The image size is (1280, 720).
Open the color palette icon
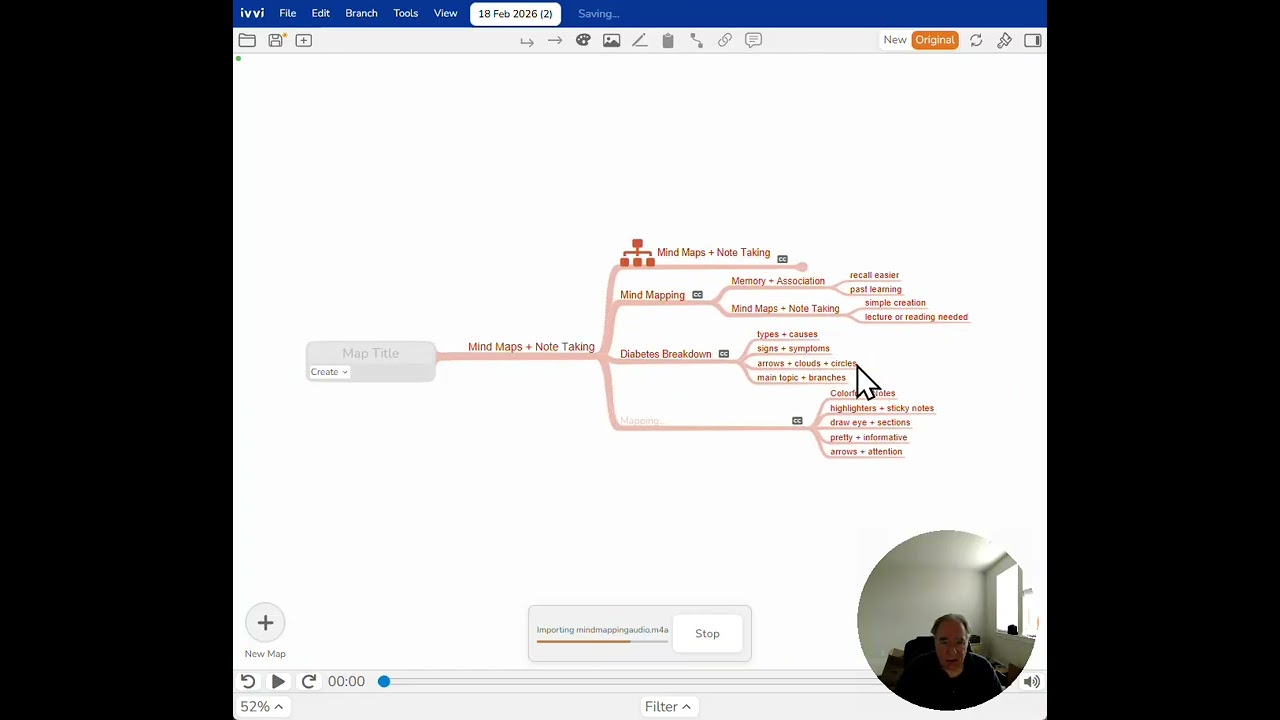point(583,40)
